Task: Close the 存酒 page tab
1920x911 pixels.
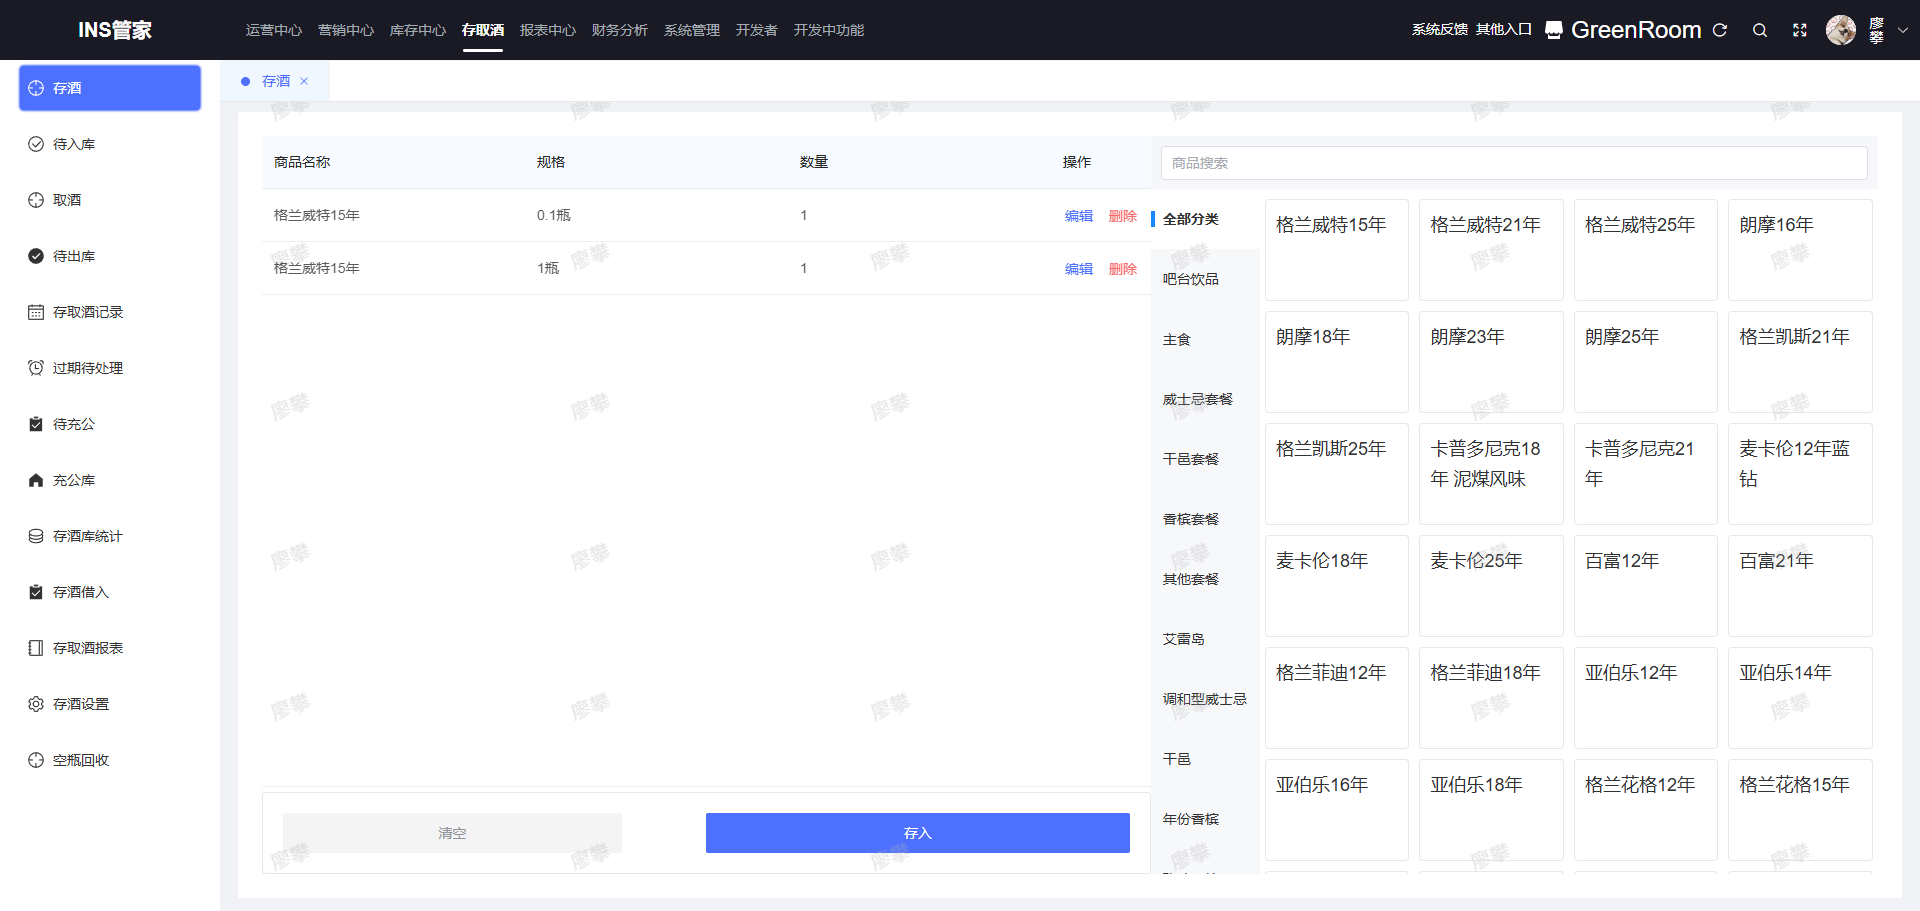Action: pos(304,81)
